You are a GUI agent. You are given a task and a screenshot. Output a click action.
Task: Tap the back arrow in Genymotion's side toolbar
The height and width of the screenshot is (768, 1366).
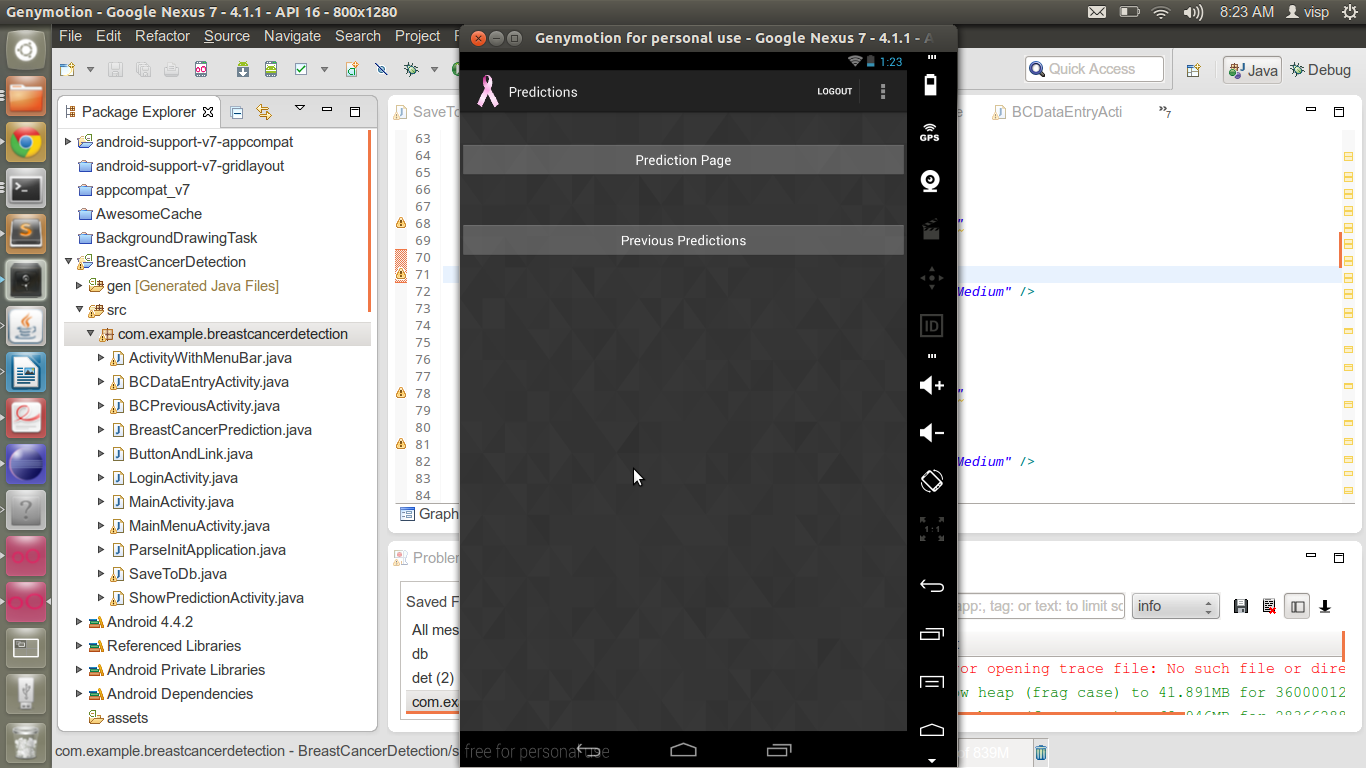point(931,586)
